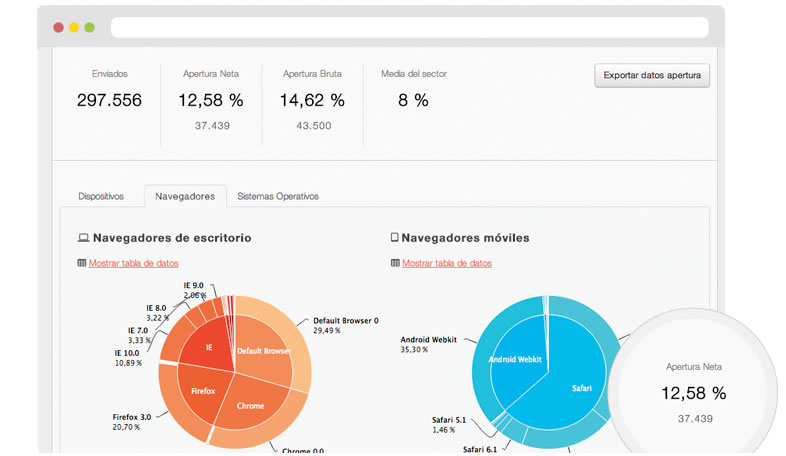Open Mostrar tabla de datos under Navegadores de escritorio

tap(133, 263)
